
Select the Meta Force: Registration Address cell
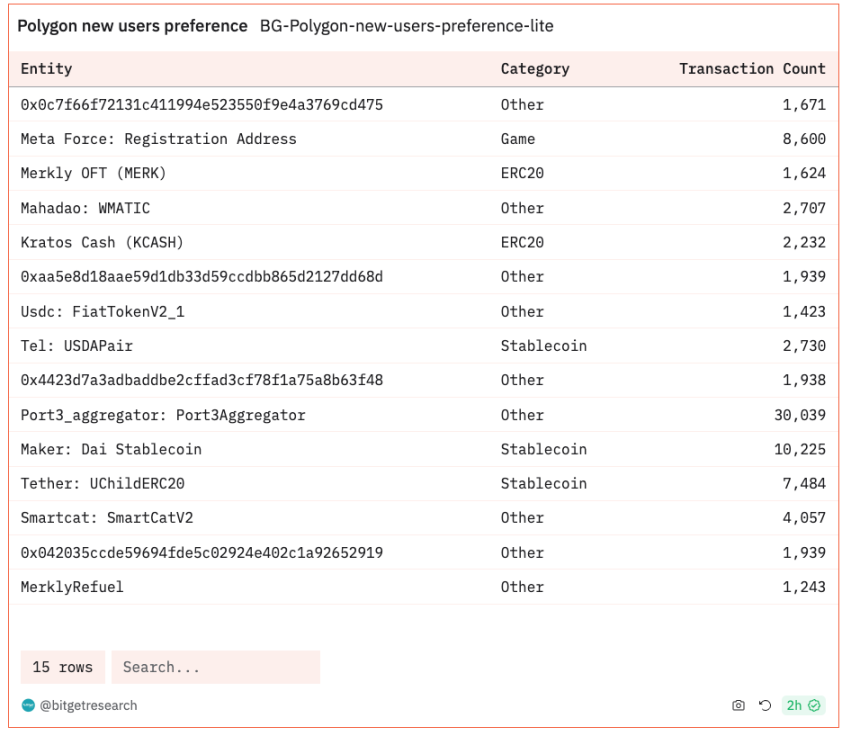tap(158, 139)
